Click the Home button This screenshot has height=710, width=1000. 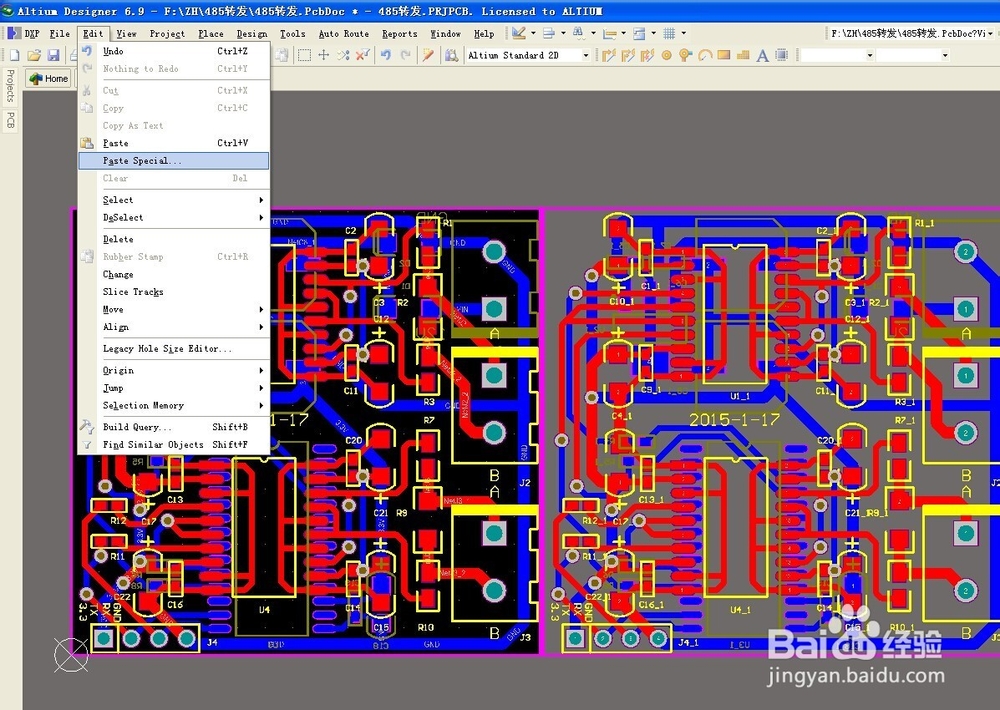(x=48, y=78)
